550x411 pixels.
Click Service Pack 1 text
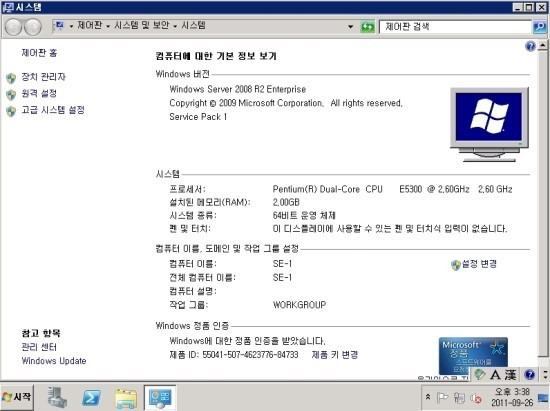click(x=198, y=117)
